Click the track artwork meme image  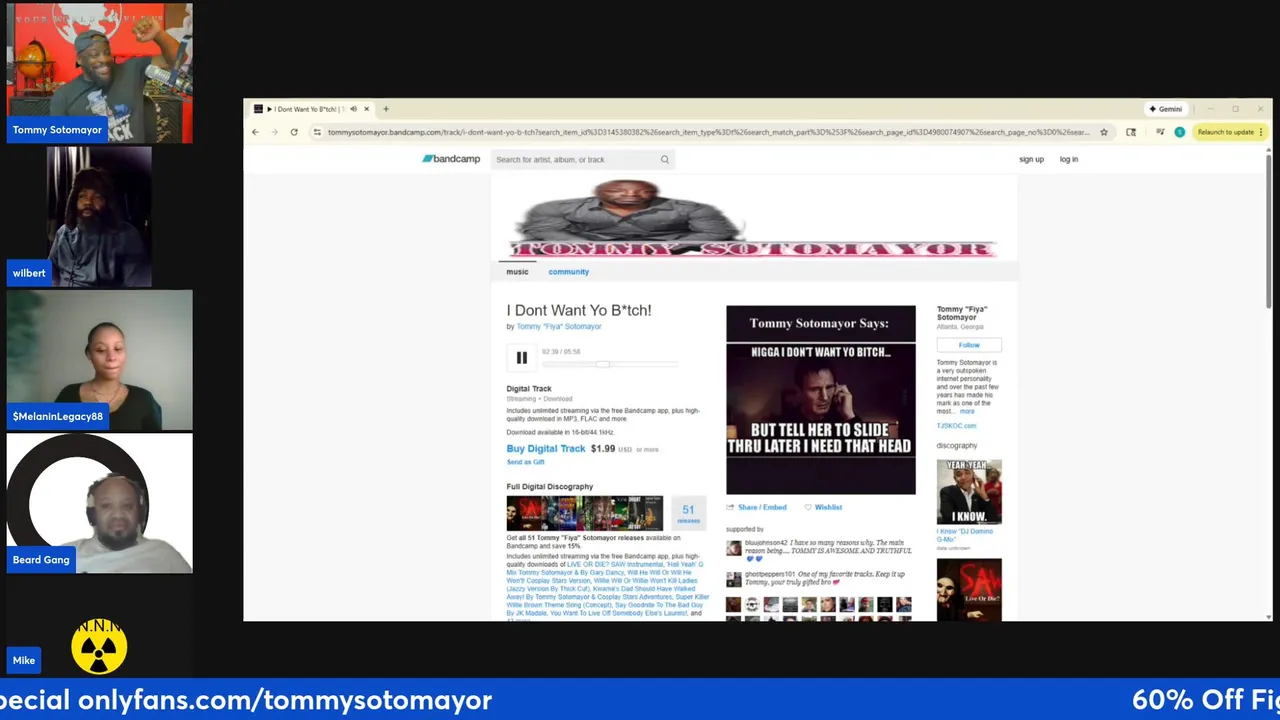click(x=821, y=400)
